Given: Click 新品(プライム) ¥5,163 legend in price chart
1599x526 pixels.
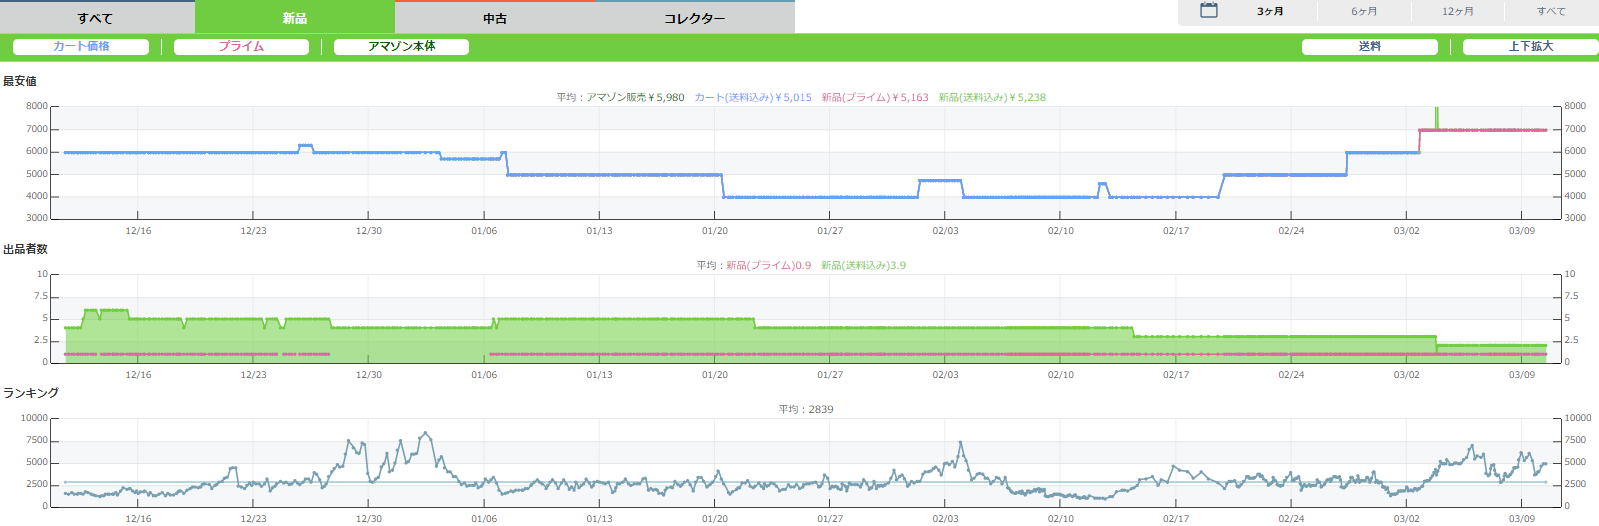Looking at the screenshot, I should [x=875, y=98].
